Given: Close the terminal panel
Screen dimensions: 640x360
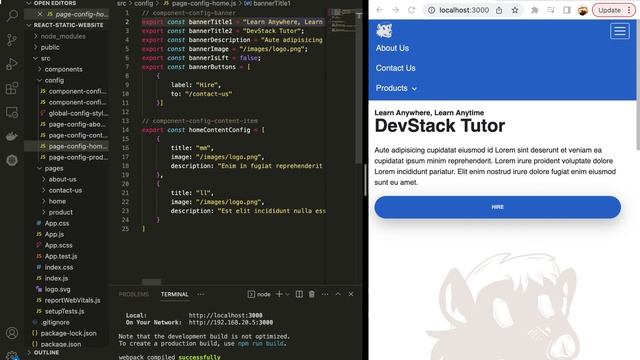Looking at the screenshot, I should (351, 294).
